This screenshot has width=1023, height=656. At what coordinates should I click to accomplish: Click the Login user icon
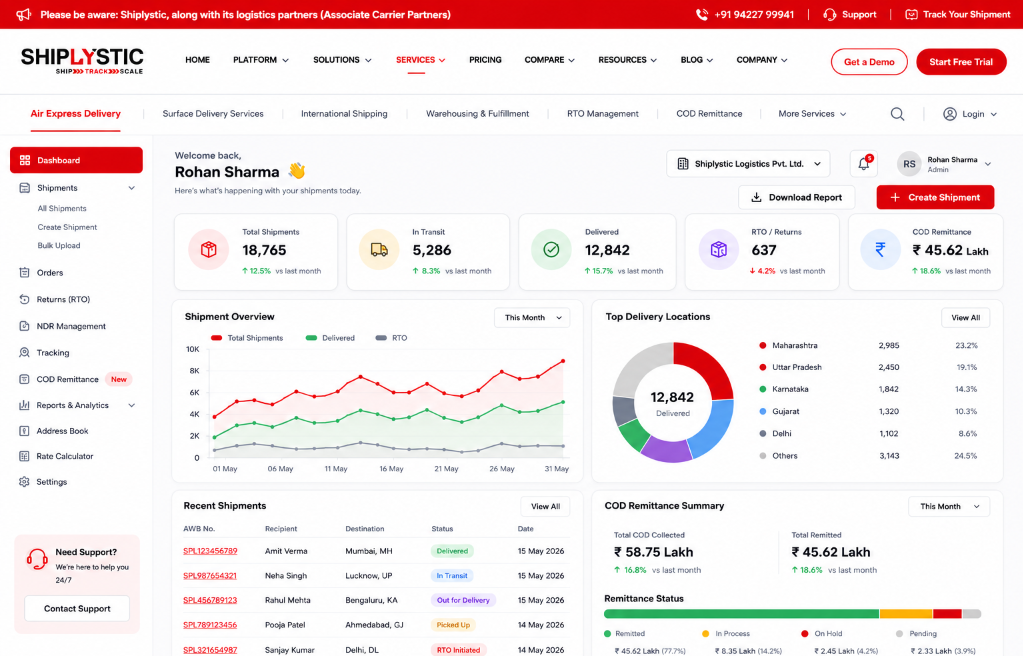pyautogui.click(x=950, y=114)
